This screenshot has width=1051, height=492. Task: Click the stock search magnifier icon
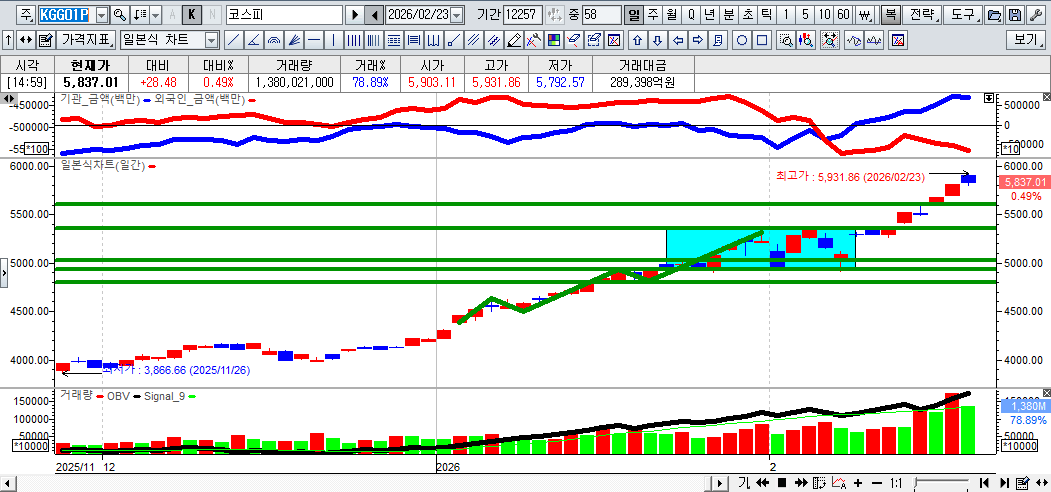(x=119, y=15)
